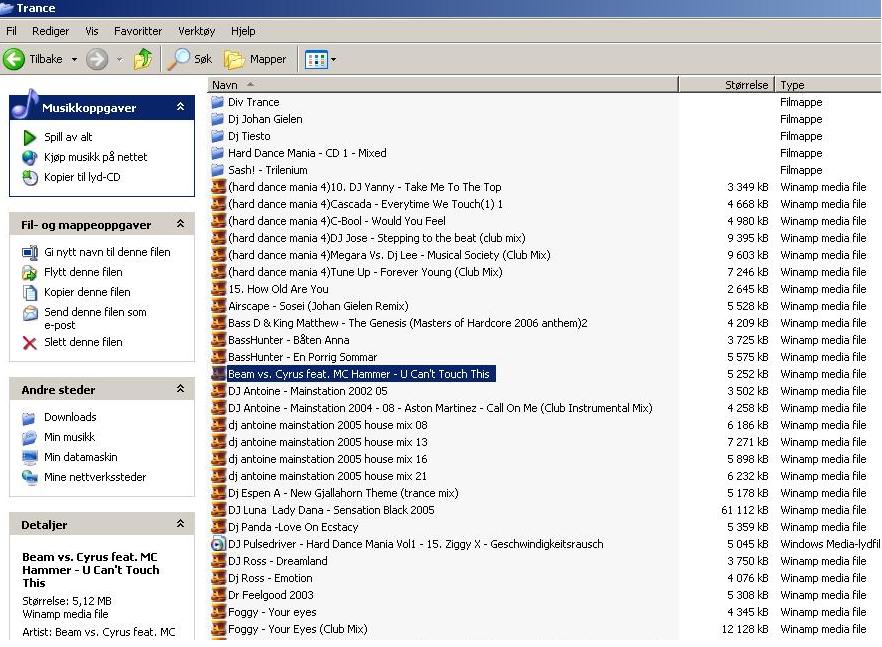
Task: Open the Verktøy menu
Action: click(x=196, y=31)
